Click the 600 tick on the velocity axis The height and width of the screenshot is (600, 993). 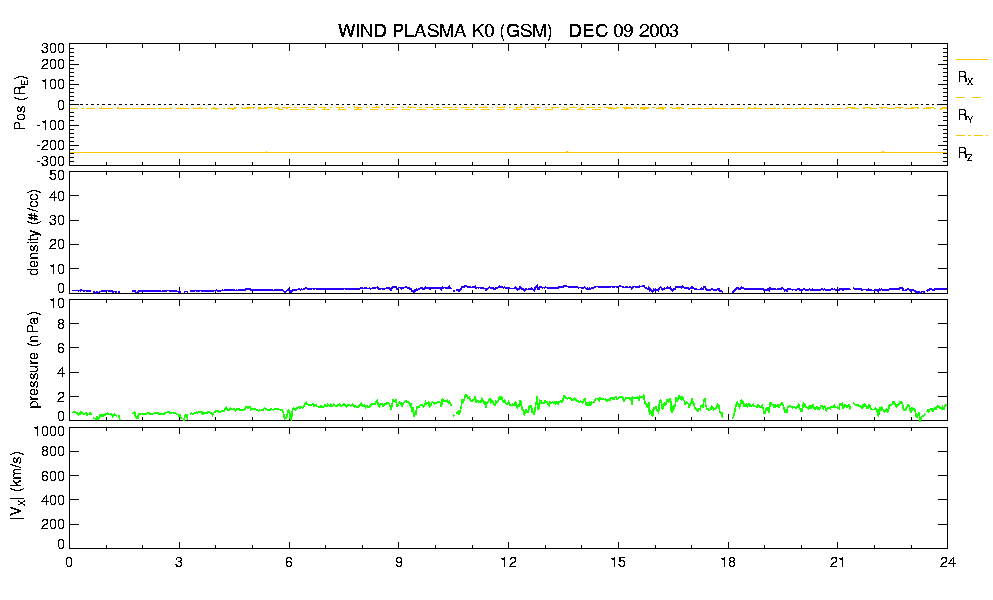point(53,476)
